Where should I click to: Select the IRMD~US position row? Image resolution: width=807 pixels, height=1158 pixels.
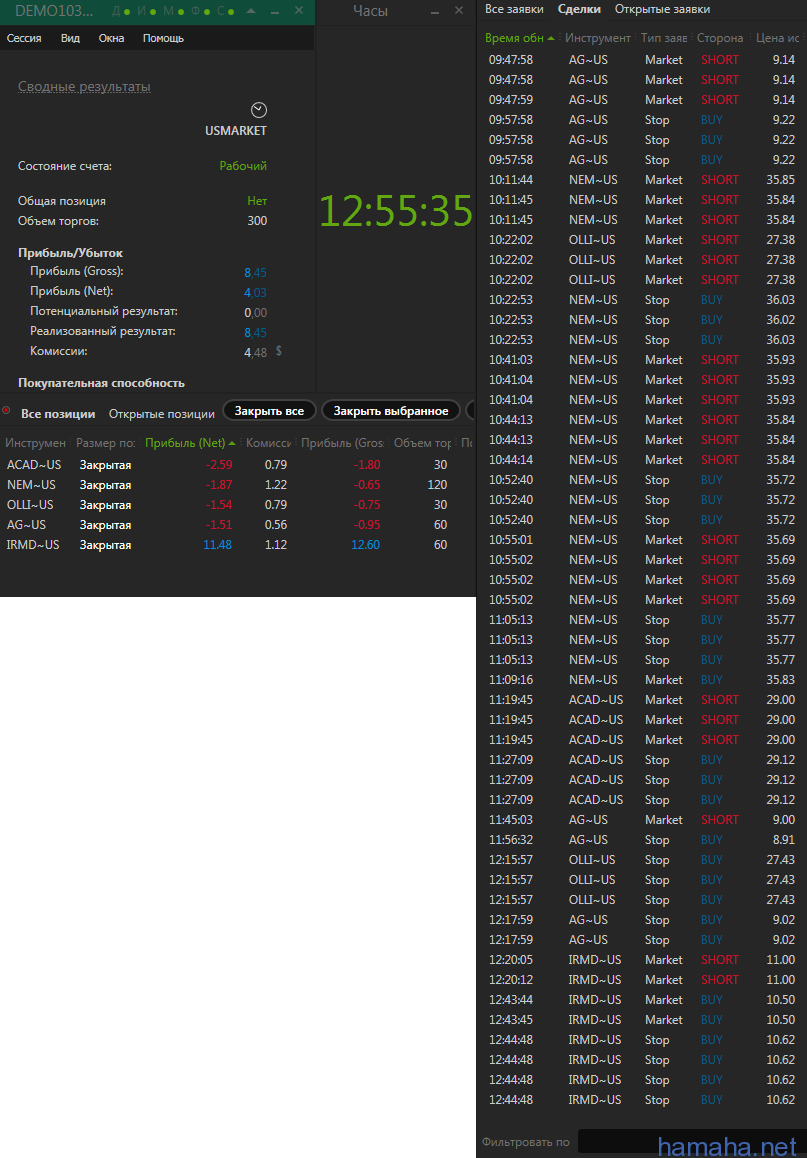[x=238, y=545]
